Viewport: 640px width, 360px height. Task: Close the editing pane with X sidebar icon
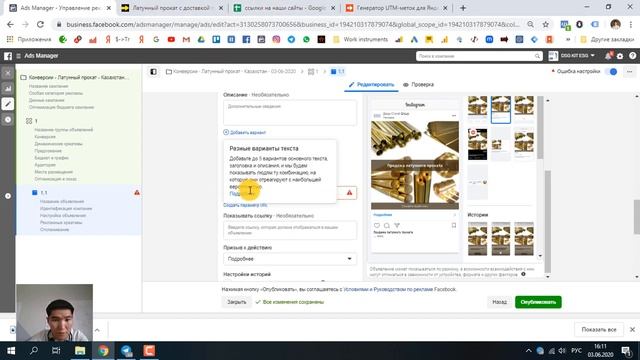[x=8, y=73]
